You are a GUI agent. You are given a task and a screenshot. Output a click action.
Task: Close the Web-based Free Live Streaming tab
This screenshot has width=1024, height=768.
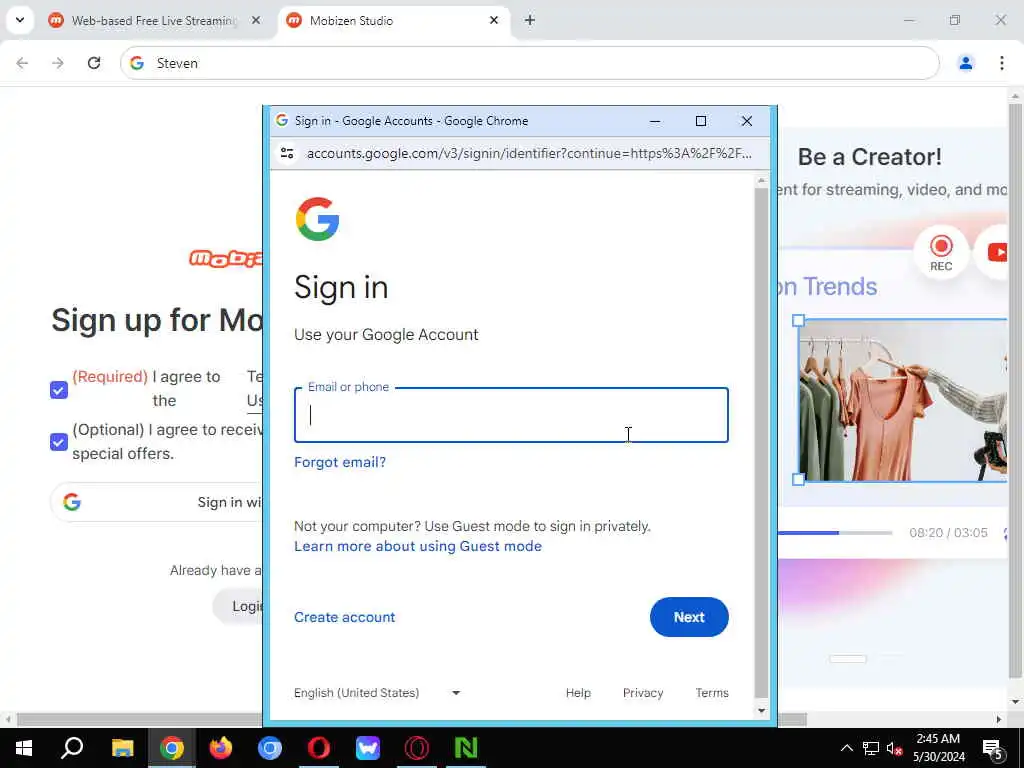tap(256, 20)
